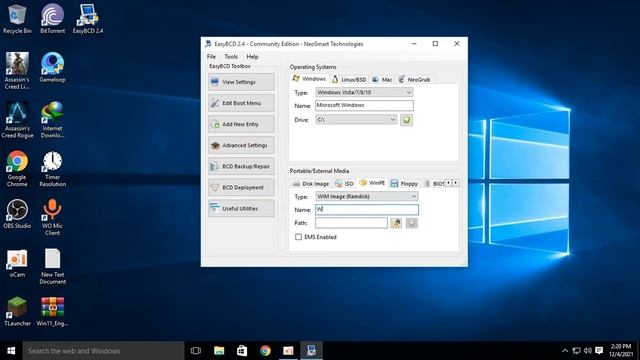640x360 pixels.
Task: Open the Recycle Bin desktop icon
Action: tap(17, 19)
